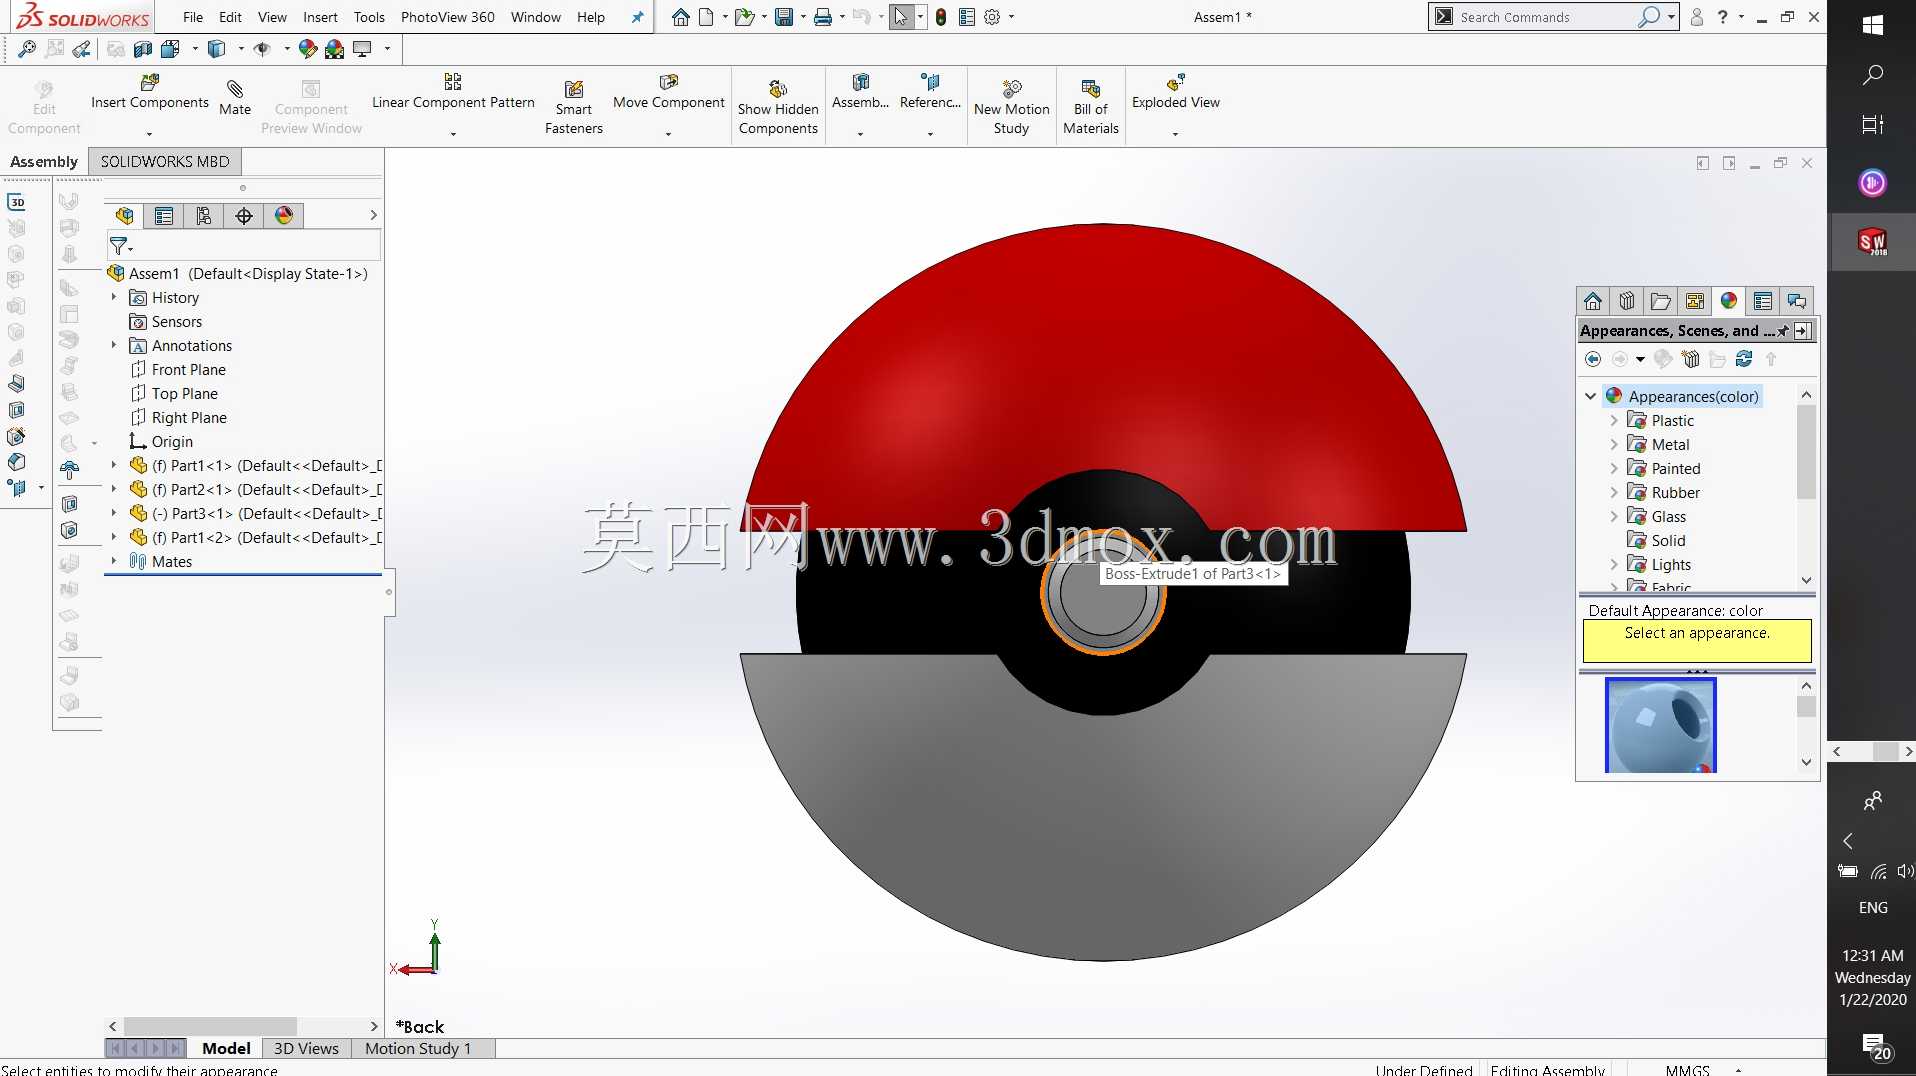This screenshot has width=1916, height=1076.
Task: Expand the Rubber appearances folder
Action: tap(1613, 492)
